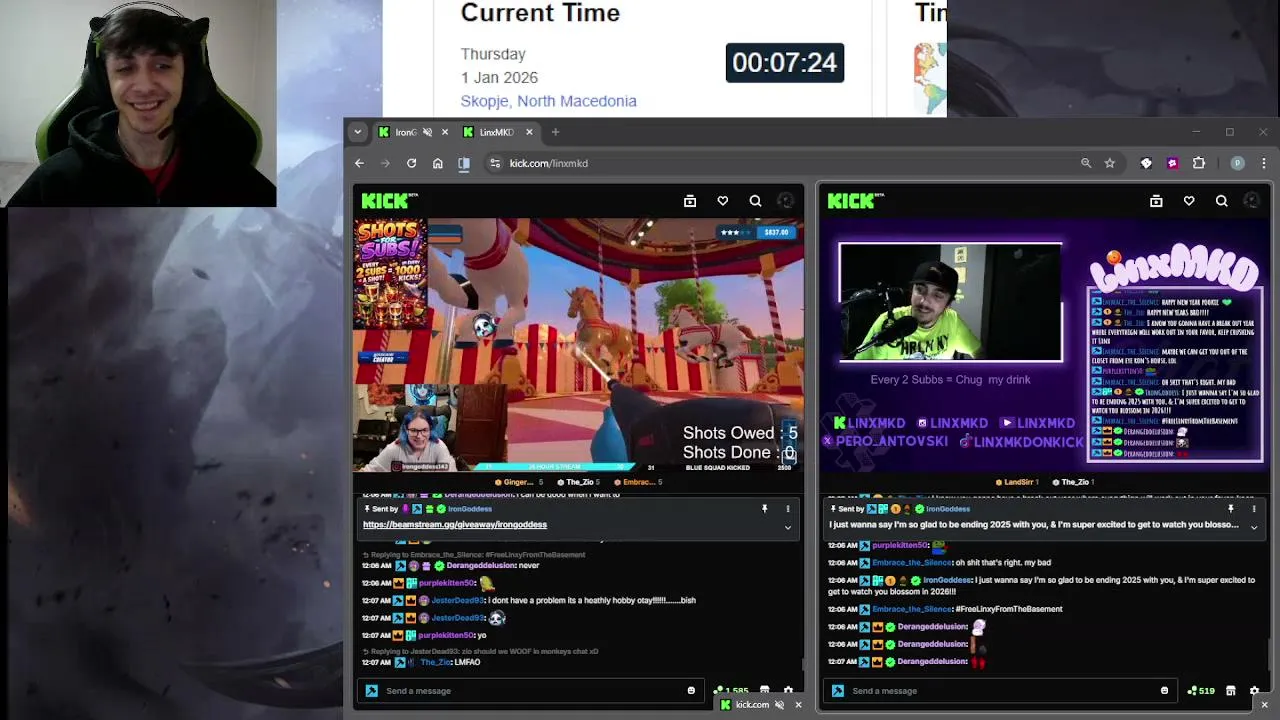Open chat settings gear in right chat
This screenshot has width=1280, height=720.
pos(1254,691)
